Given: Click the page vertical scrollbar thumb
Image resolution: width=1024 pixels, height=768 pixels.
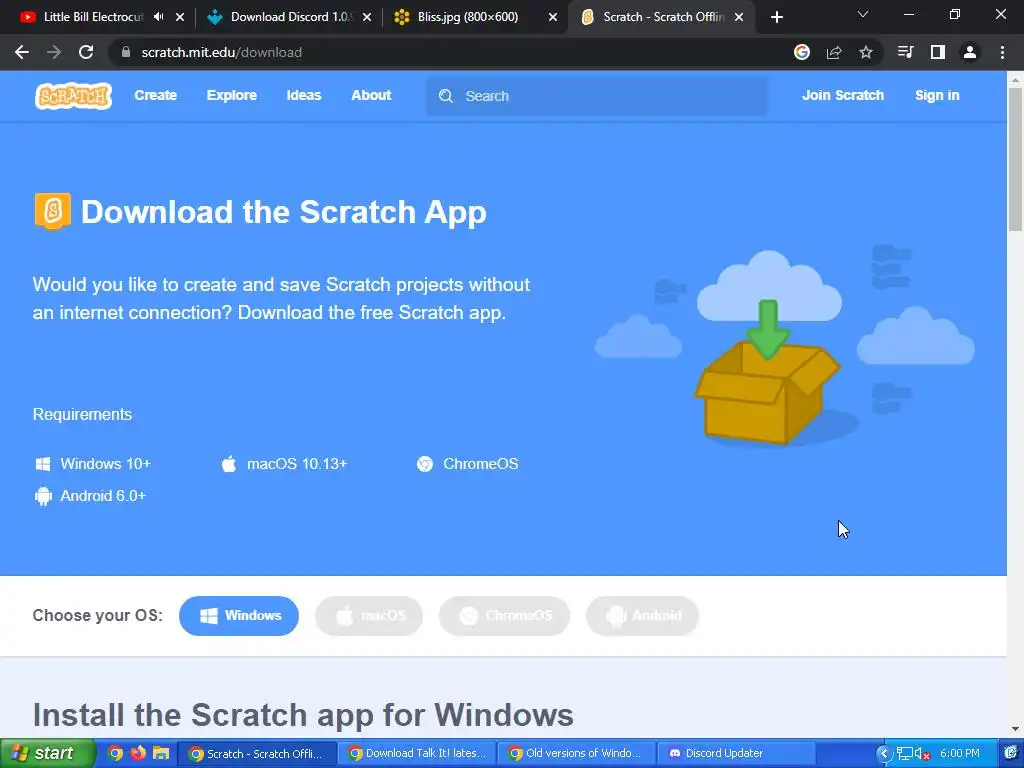Looking at the screenshot, I should (1016, 159).
